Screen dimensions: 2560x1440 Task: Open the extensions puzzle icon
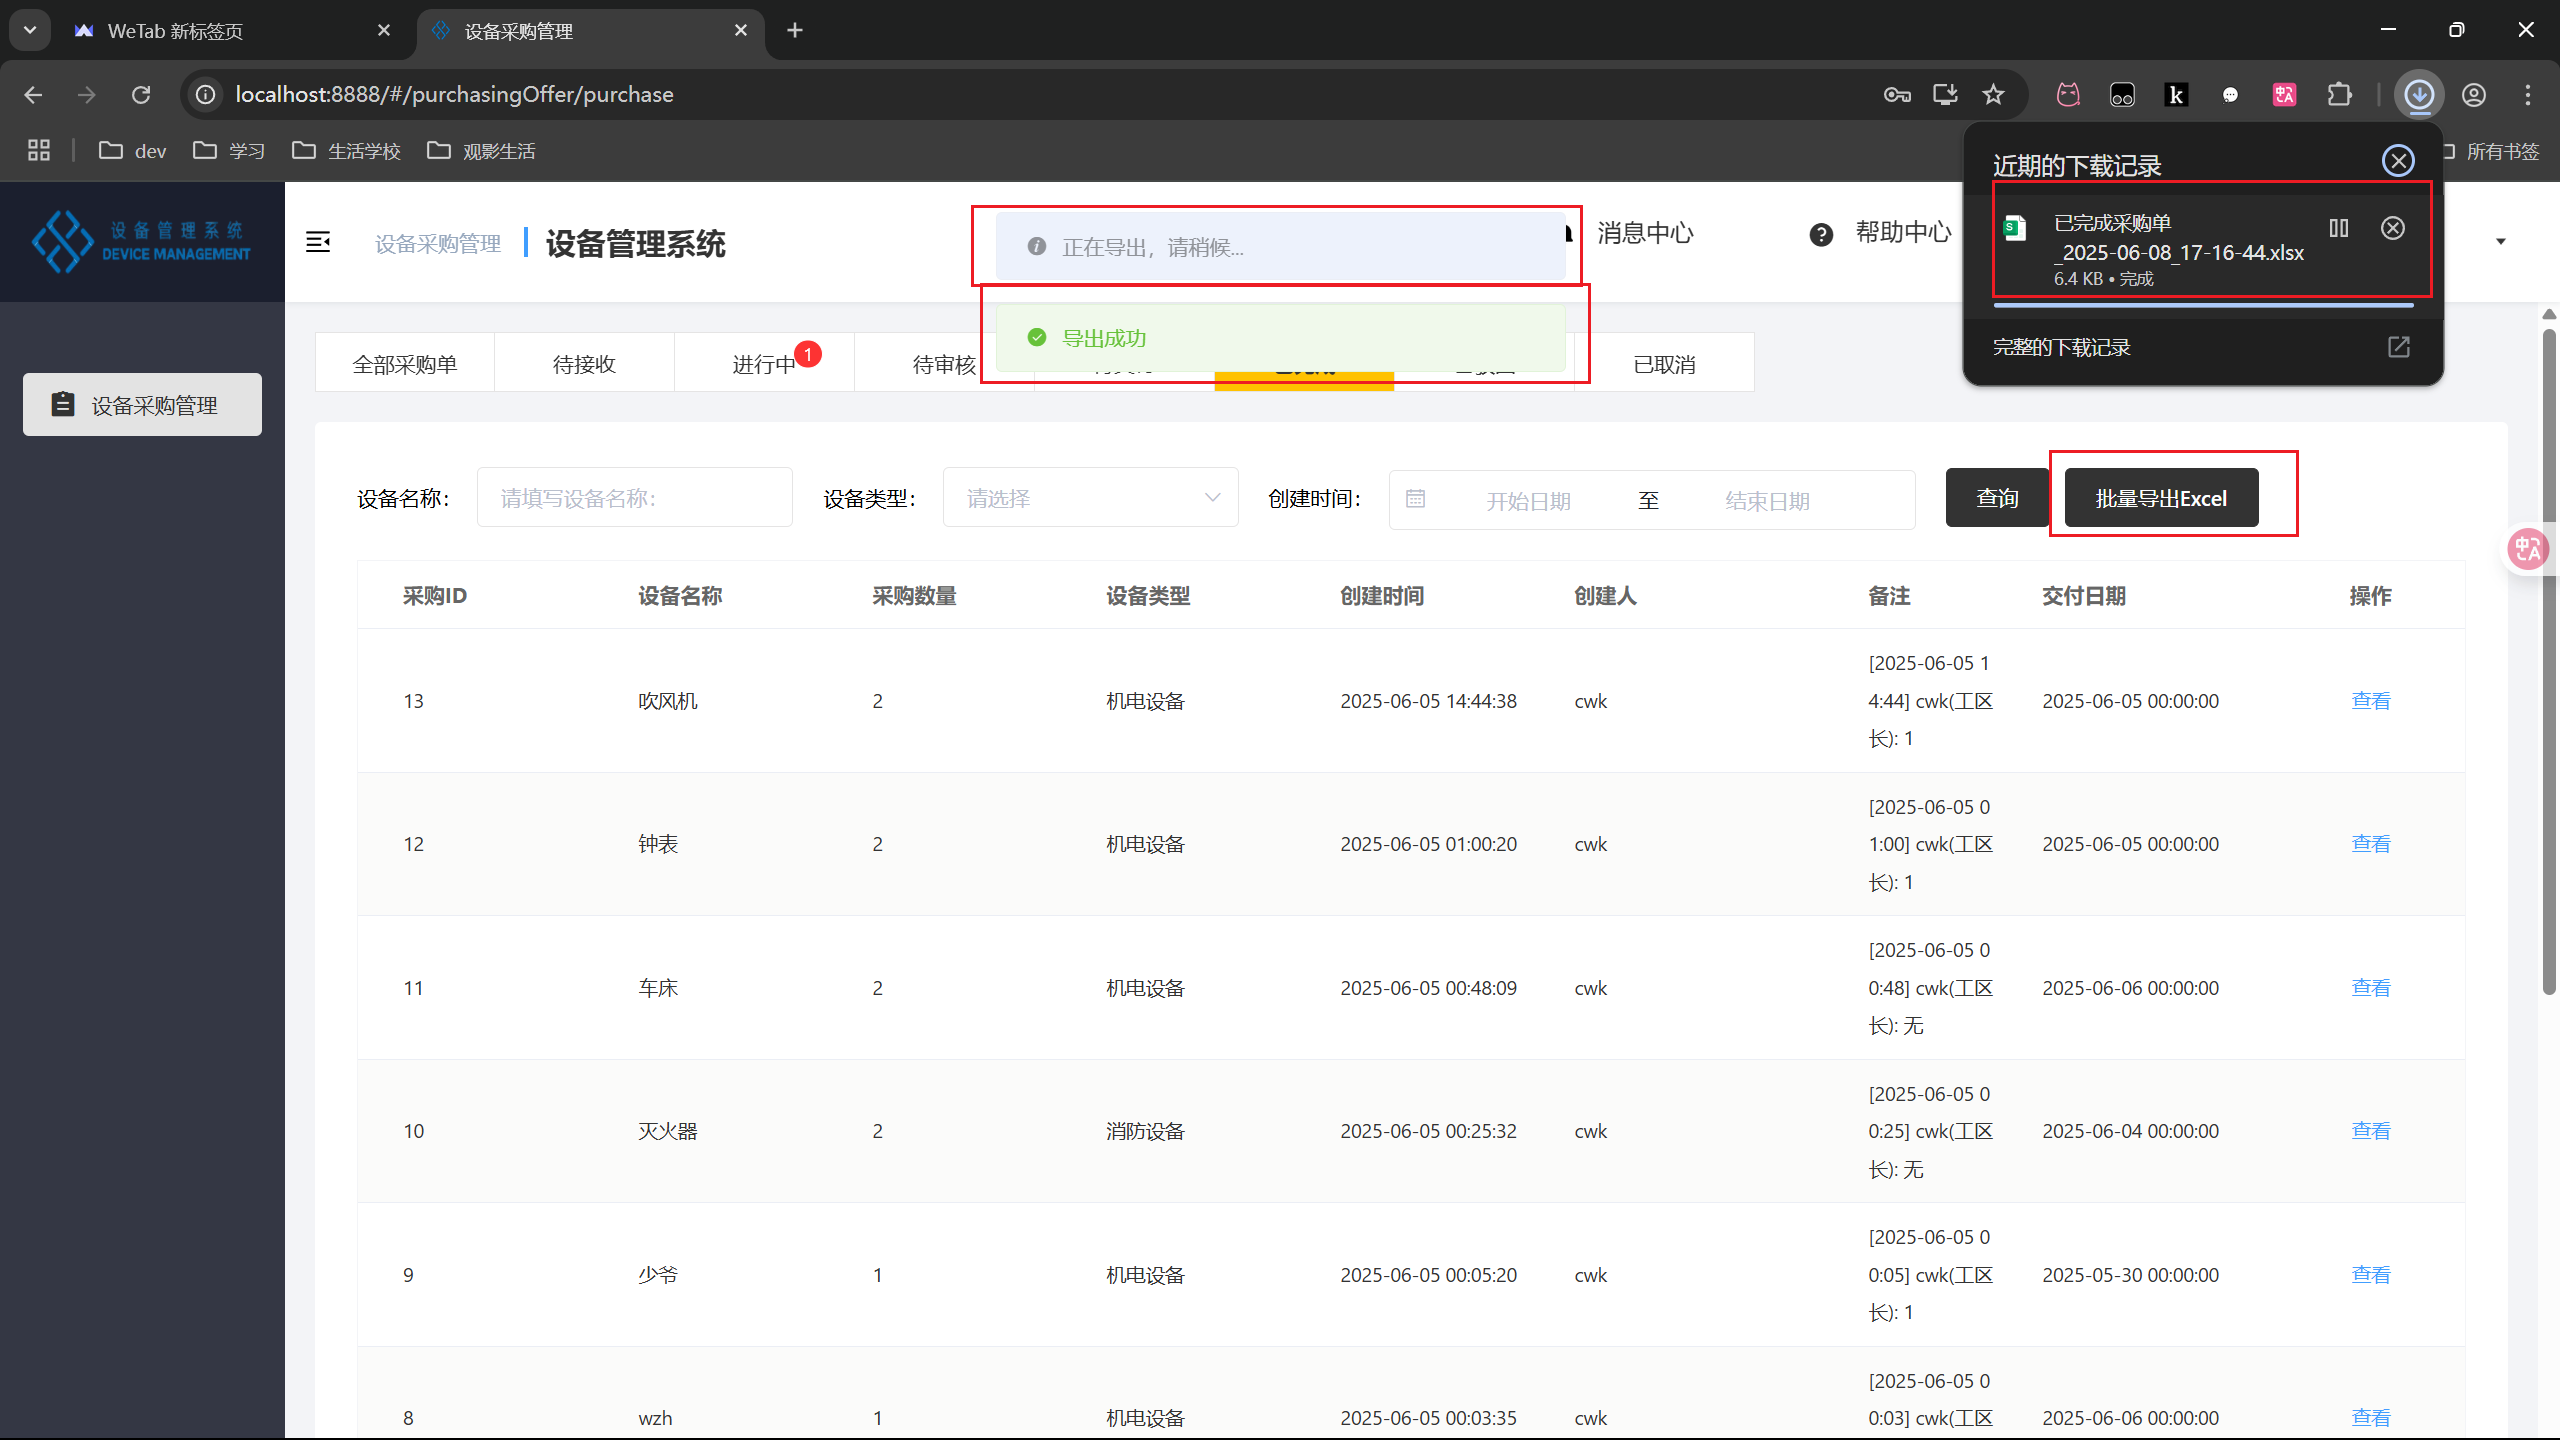tap(2339, 95)
